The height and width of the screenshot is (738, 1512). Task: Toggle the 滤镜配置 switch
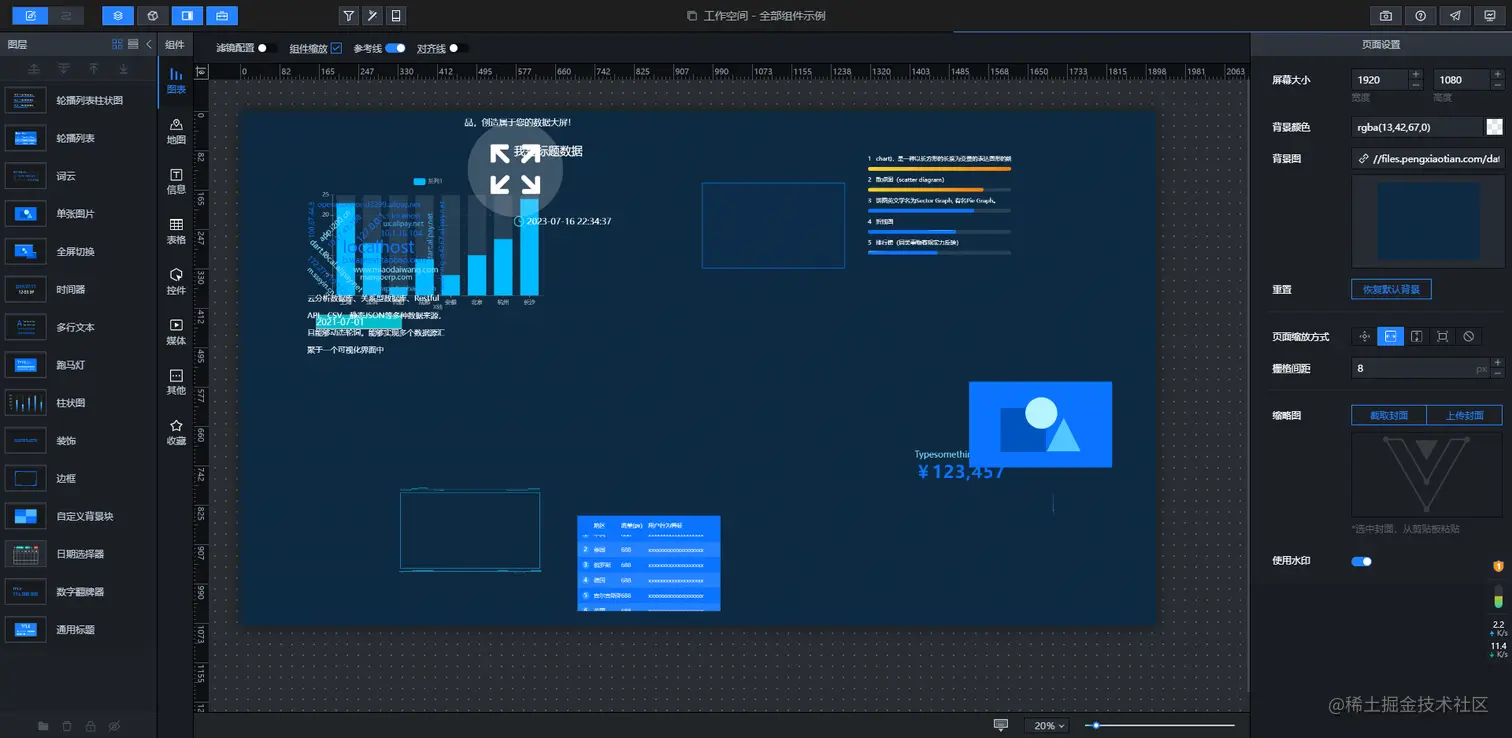coord(268,48)
